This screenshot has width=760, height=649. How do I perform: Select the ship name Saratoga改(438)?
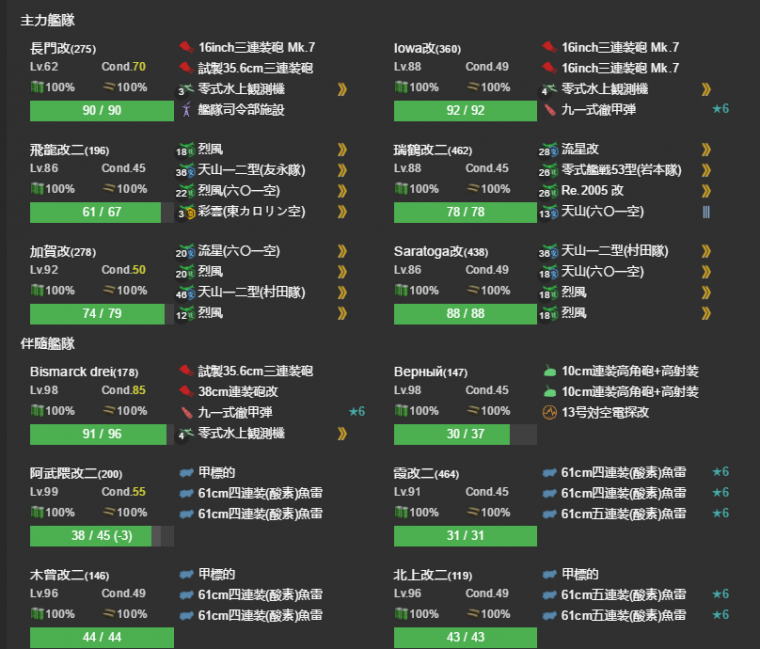pyautogui.click(x=441, y=252)
